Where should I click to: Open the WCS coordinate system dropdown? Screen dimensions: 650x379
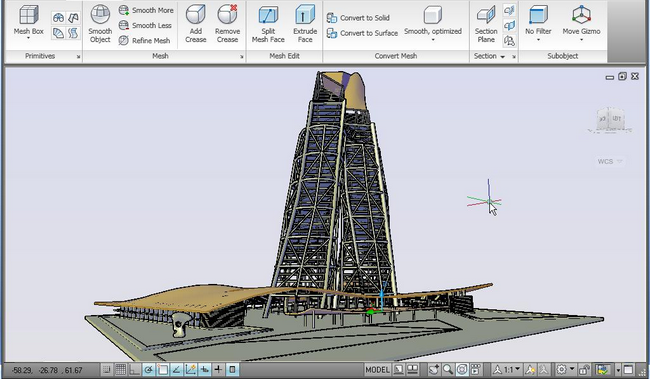pos(610,161)
